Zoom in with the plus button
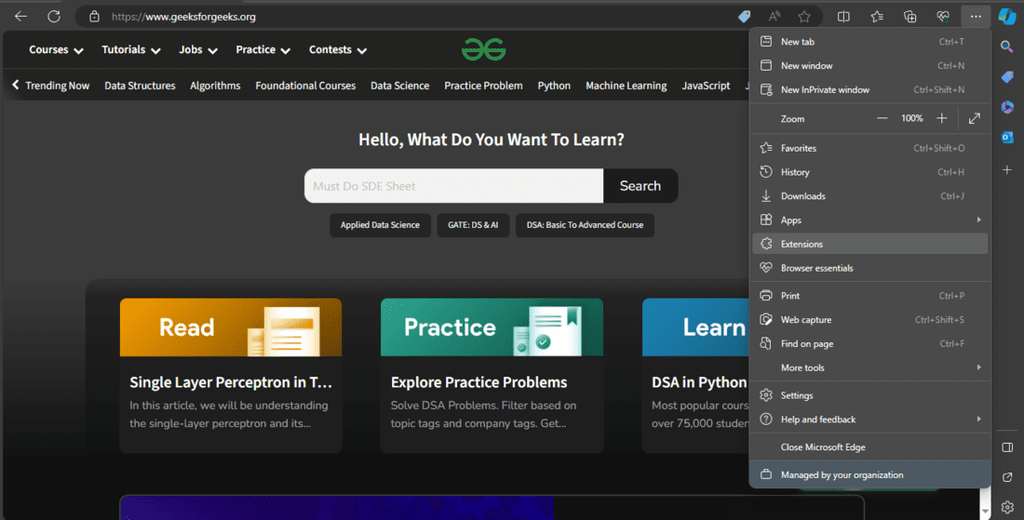This screenshot has height=520, width=1024. pos(942,118)
